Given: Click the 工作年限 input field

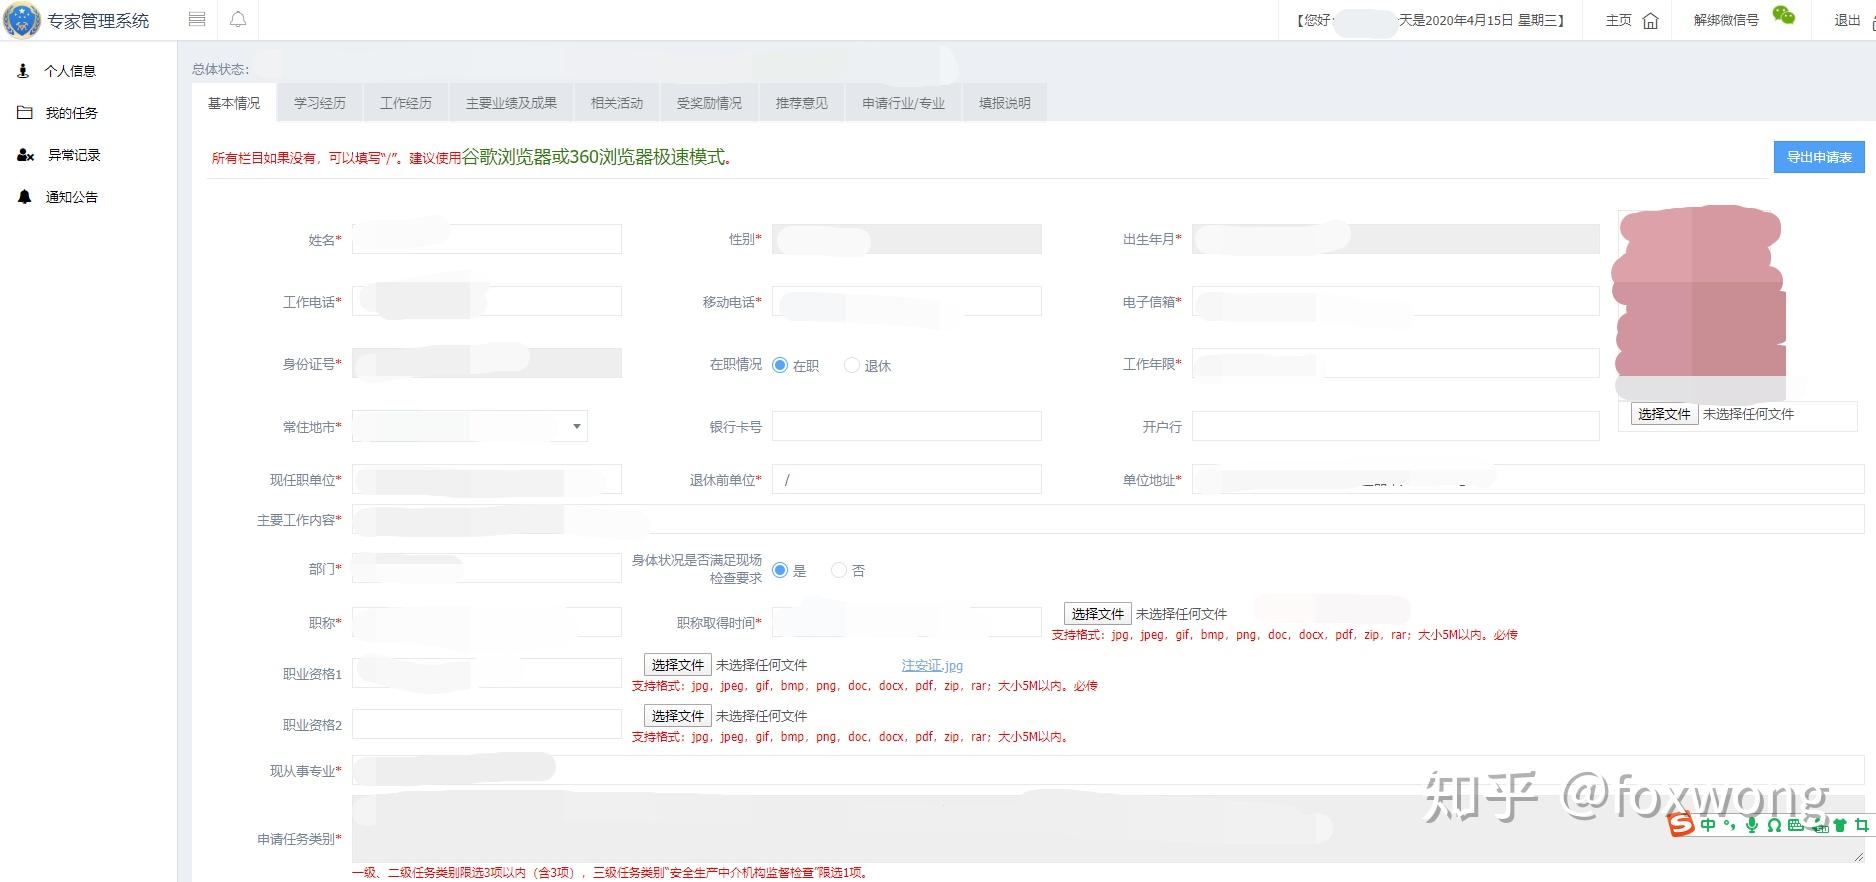Looking at the screenshot, I should [1396, 363].
